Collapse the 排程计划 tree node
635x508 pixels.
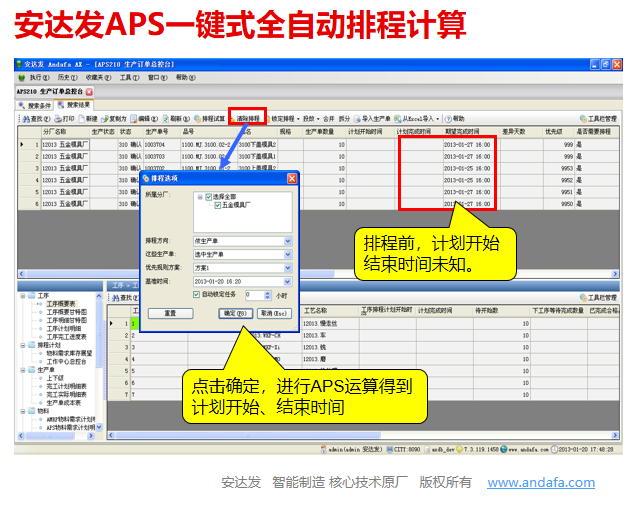click(23, 345)
